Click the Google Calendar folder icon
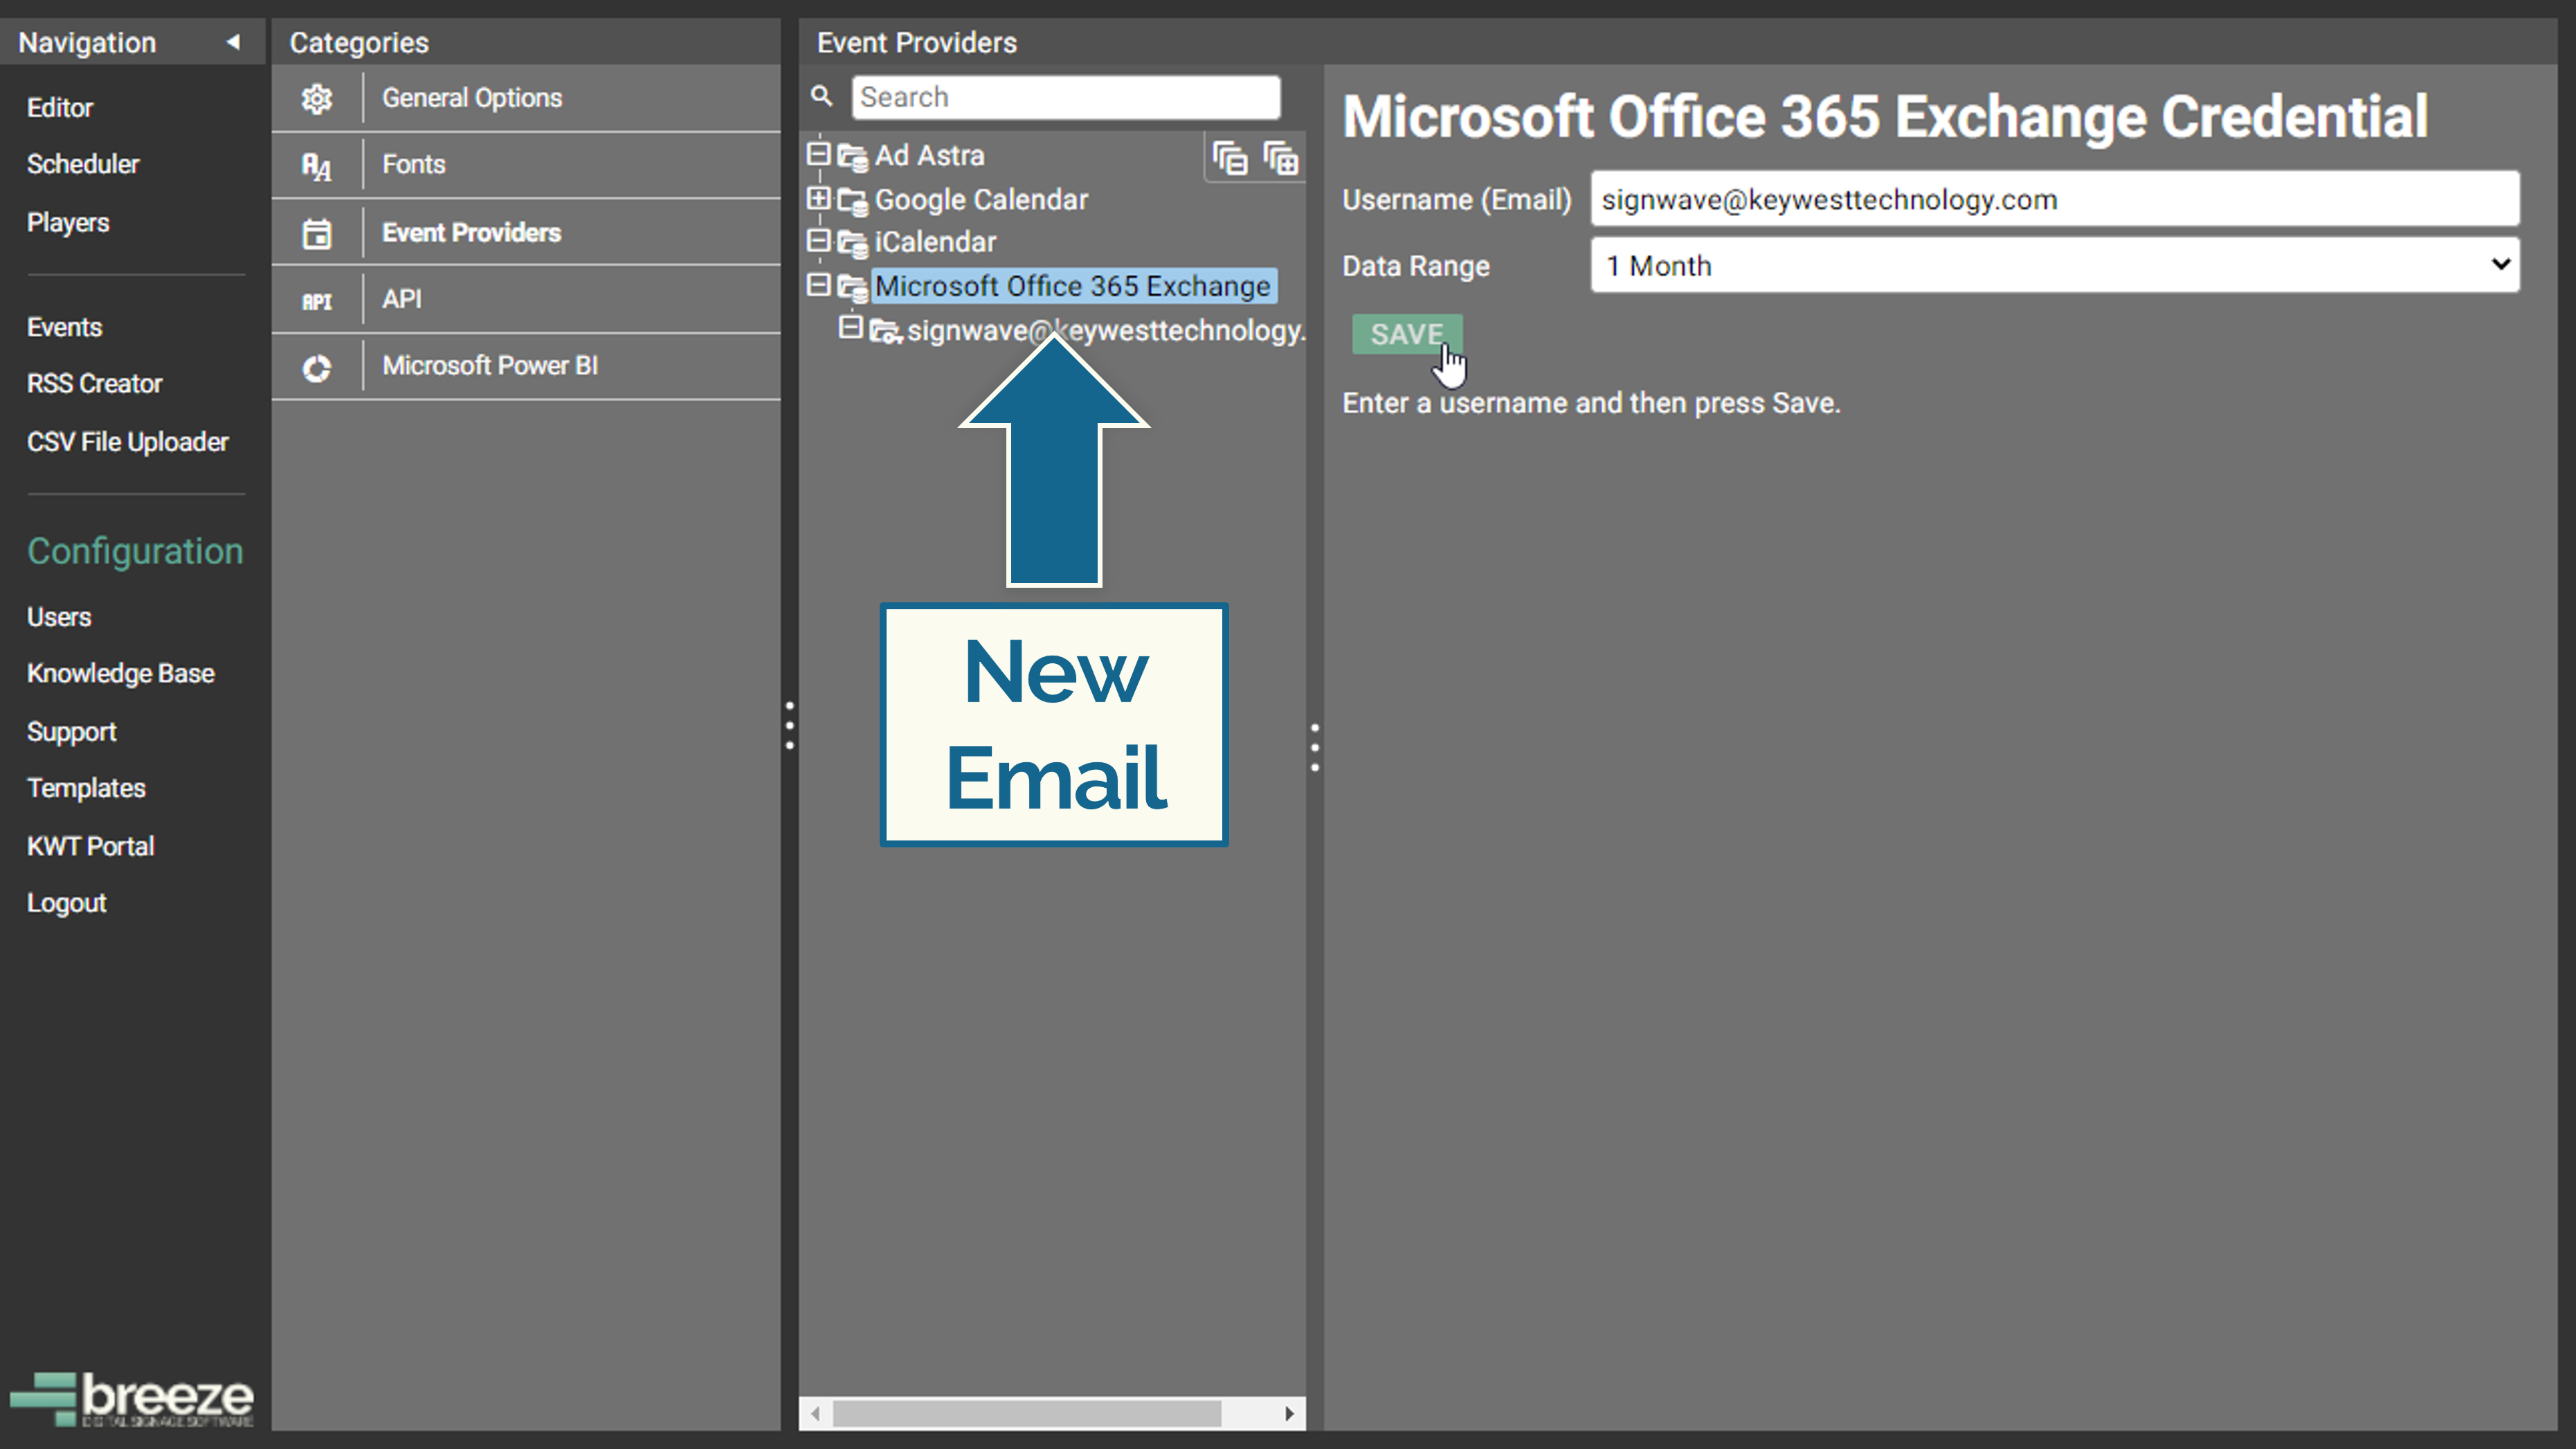Image resolution: width=2576 pixels, height=1449 pixels. coord(853,201)
